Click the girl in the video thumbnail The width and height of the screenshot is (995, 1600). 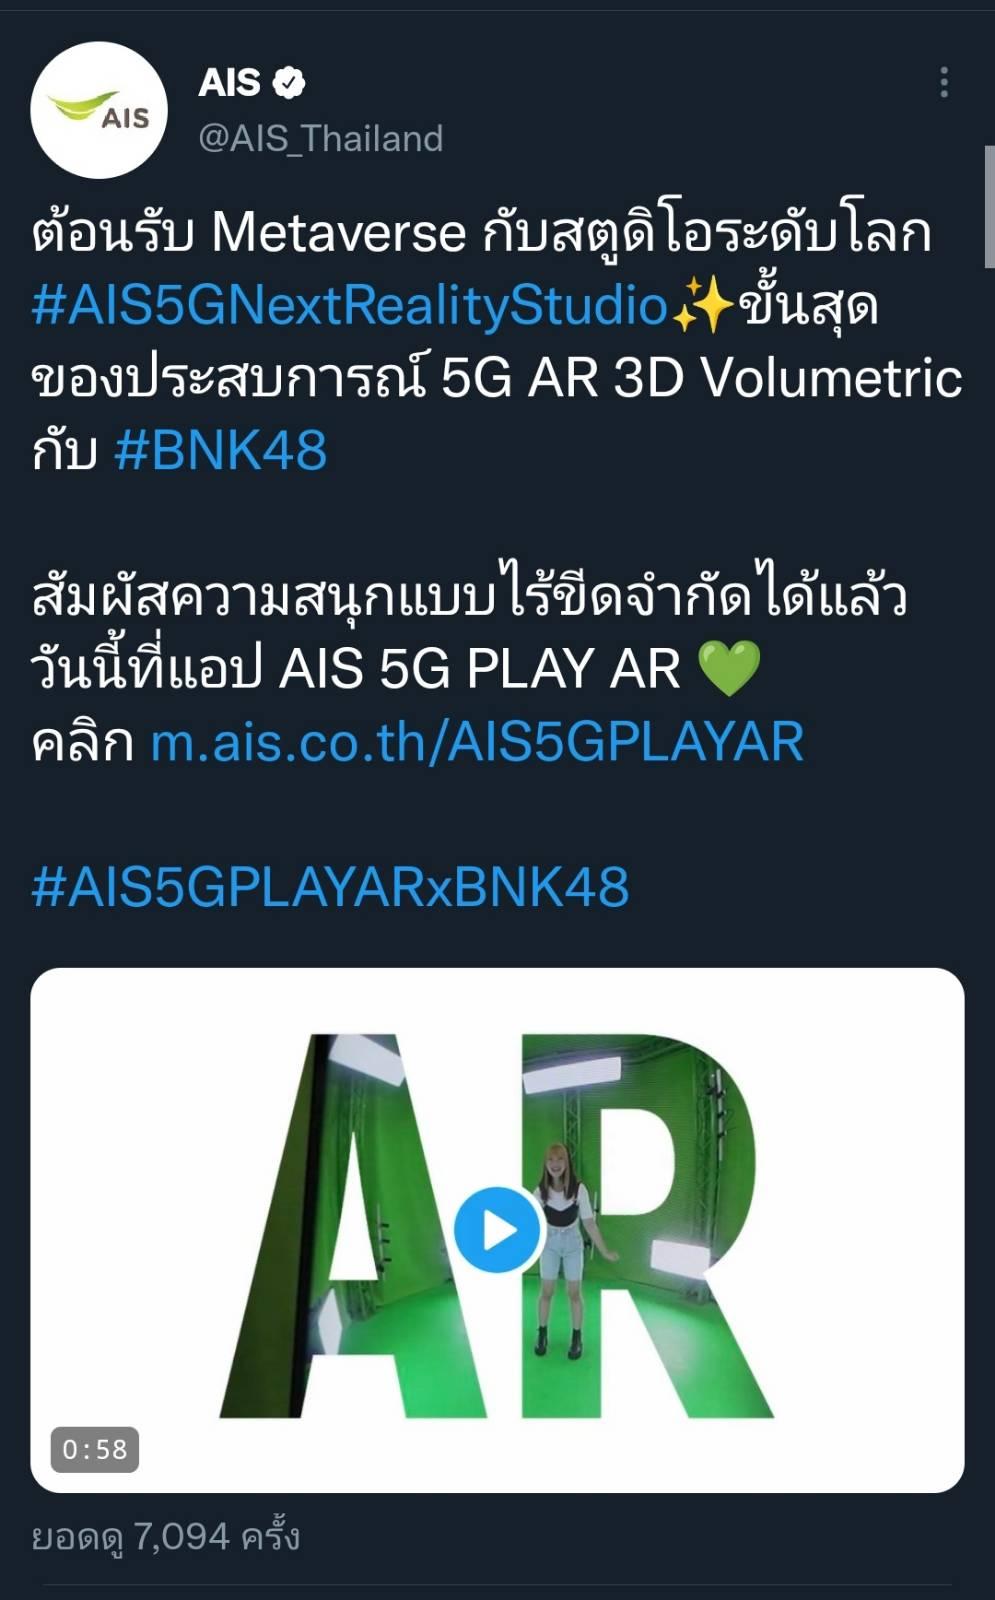pos(563,1250)
